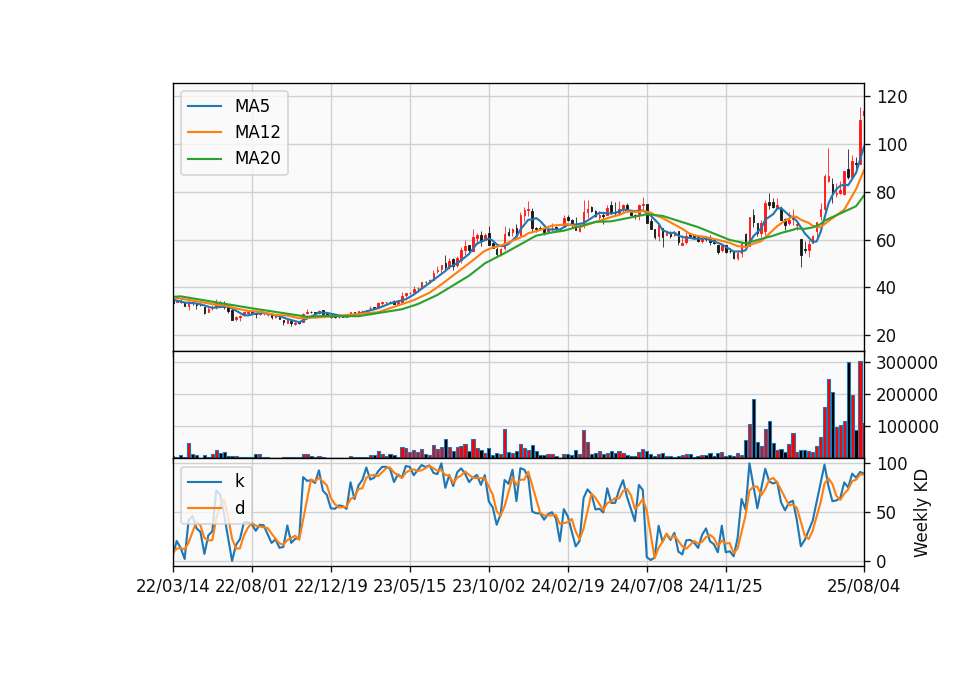This screenshot has height=690, width=960.
Task: Click the blue MA5 legend line sample
Action: click(x=204, y=106)
